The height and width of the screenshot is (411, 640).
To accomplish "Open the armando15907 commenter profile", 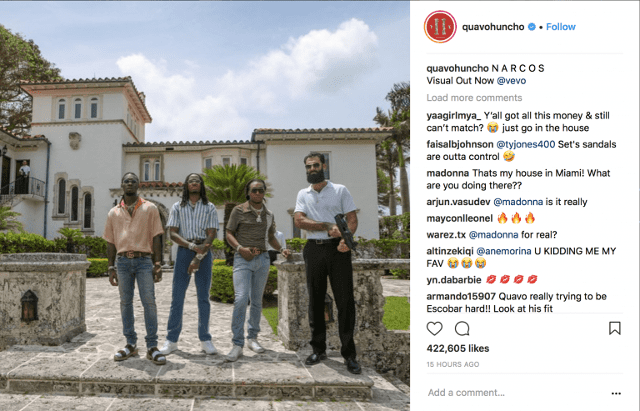I will (x=461, y=296).
